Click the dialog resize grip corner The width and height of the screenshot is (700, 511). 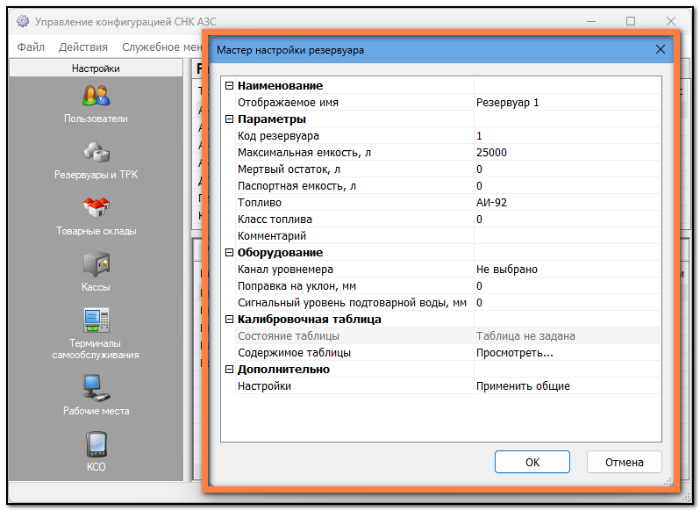click(x=668, y=481)
